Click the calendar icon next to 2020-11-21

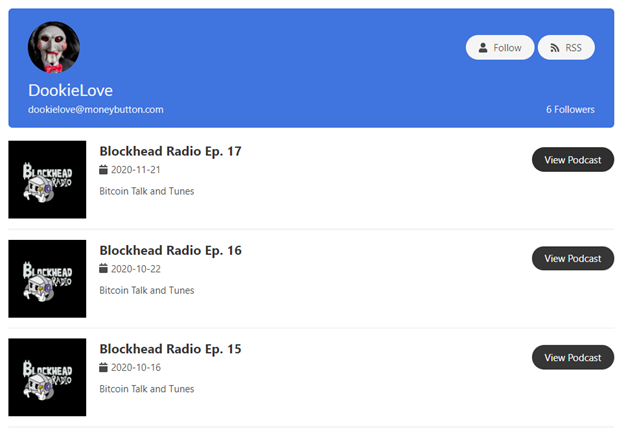tap(103, 170)
